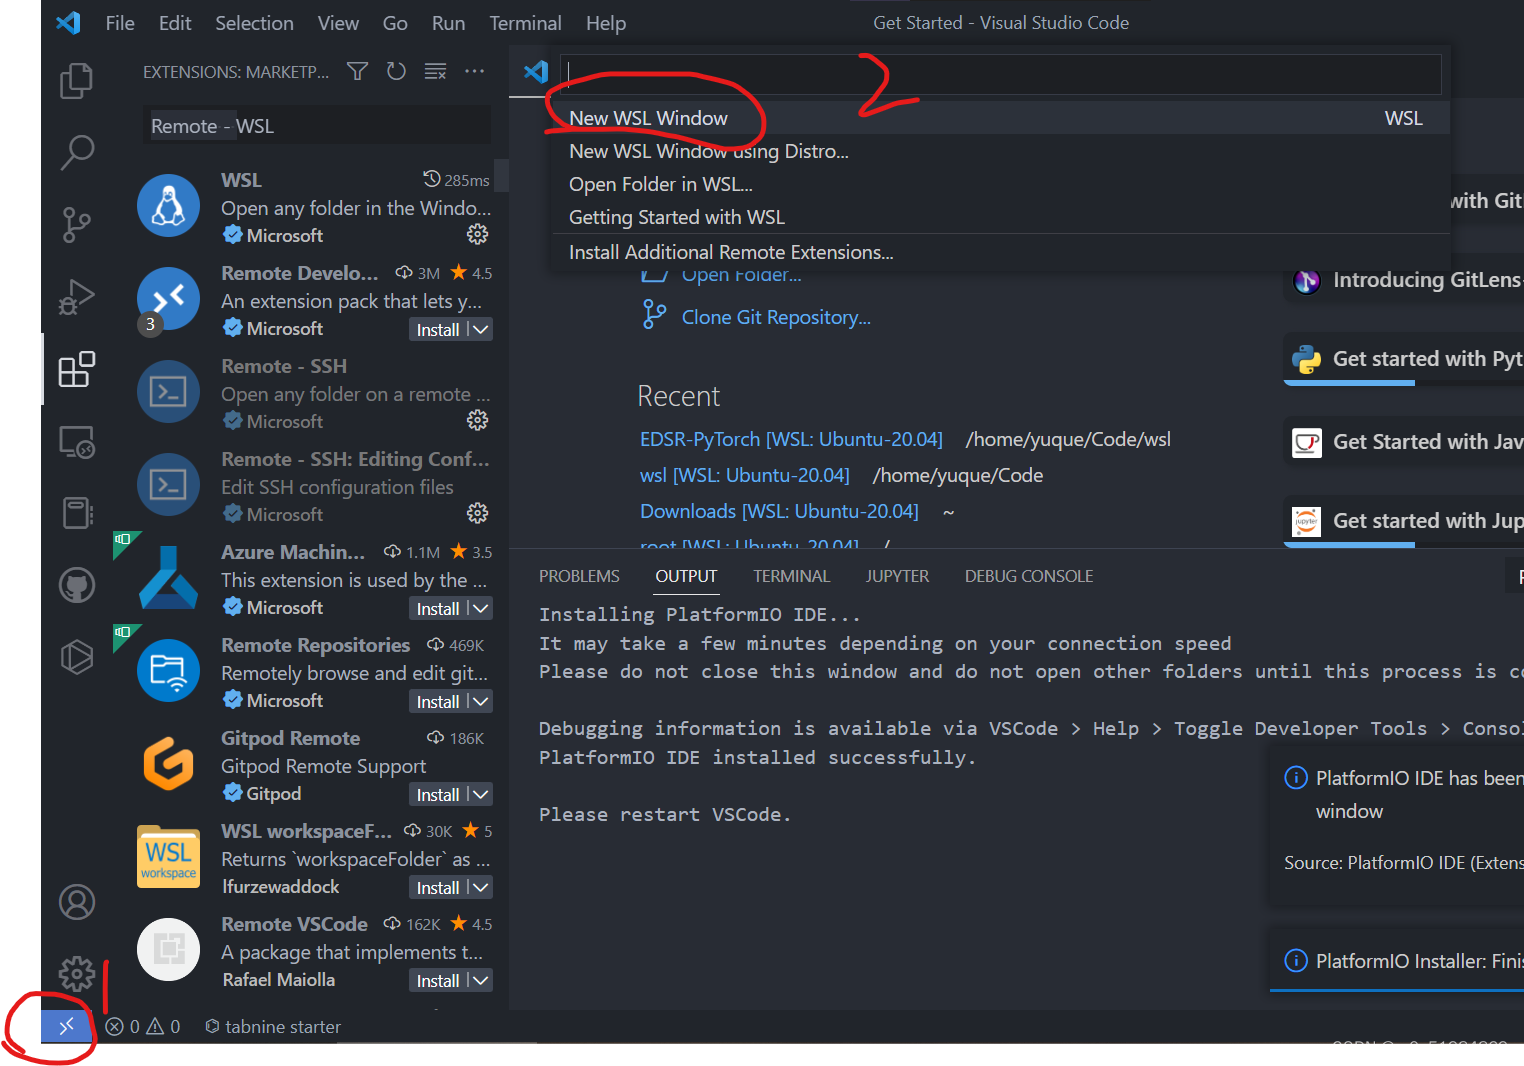Open settings gear for WSL extension

(x=478, y=234)
